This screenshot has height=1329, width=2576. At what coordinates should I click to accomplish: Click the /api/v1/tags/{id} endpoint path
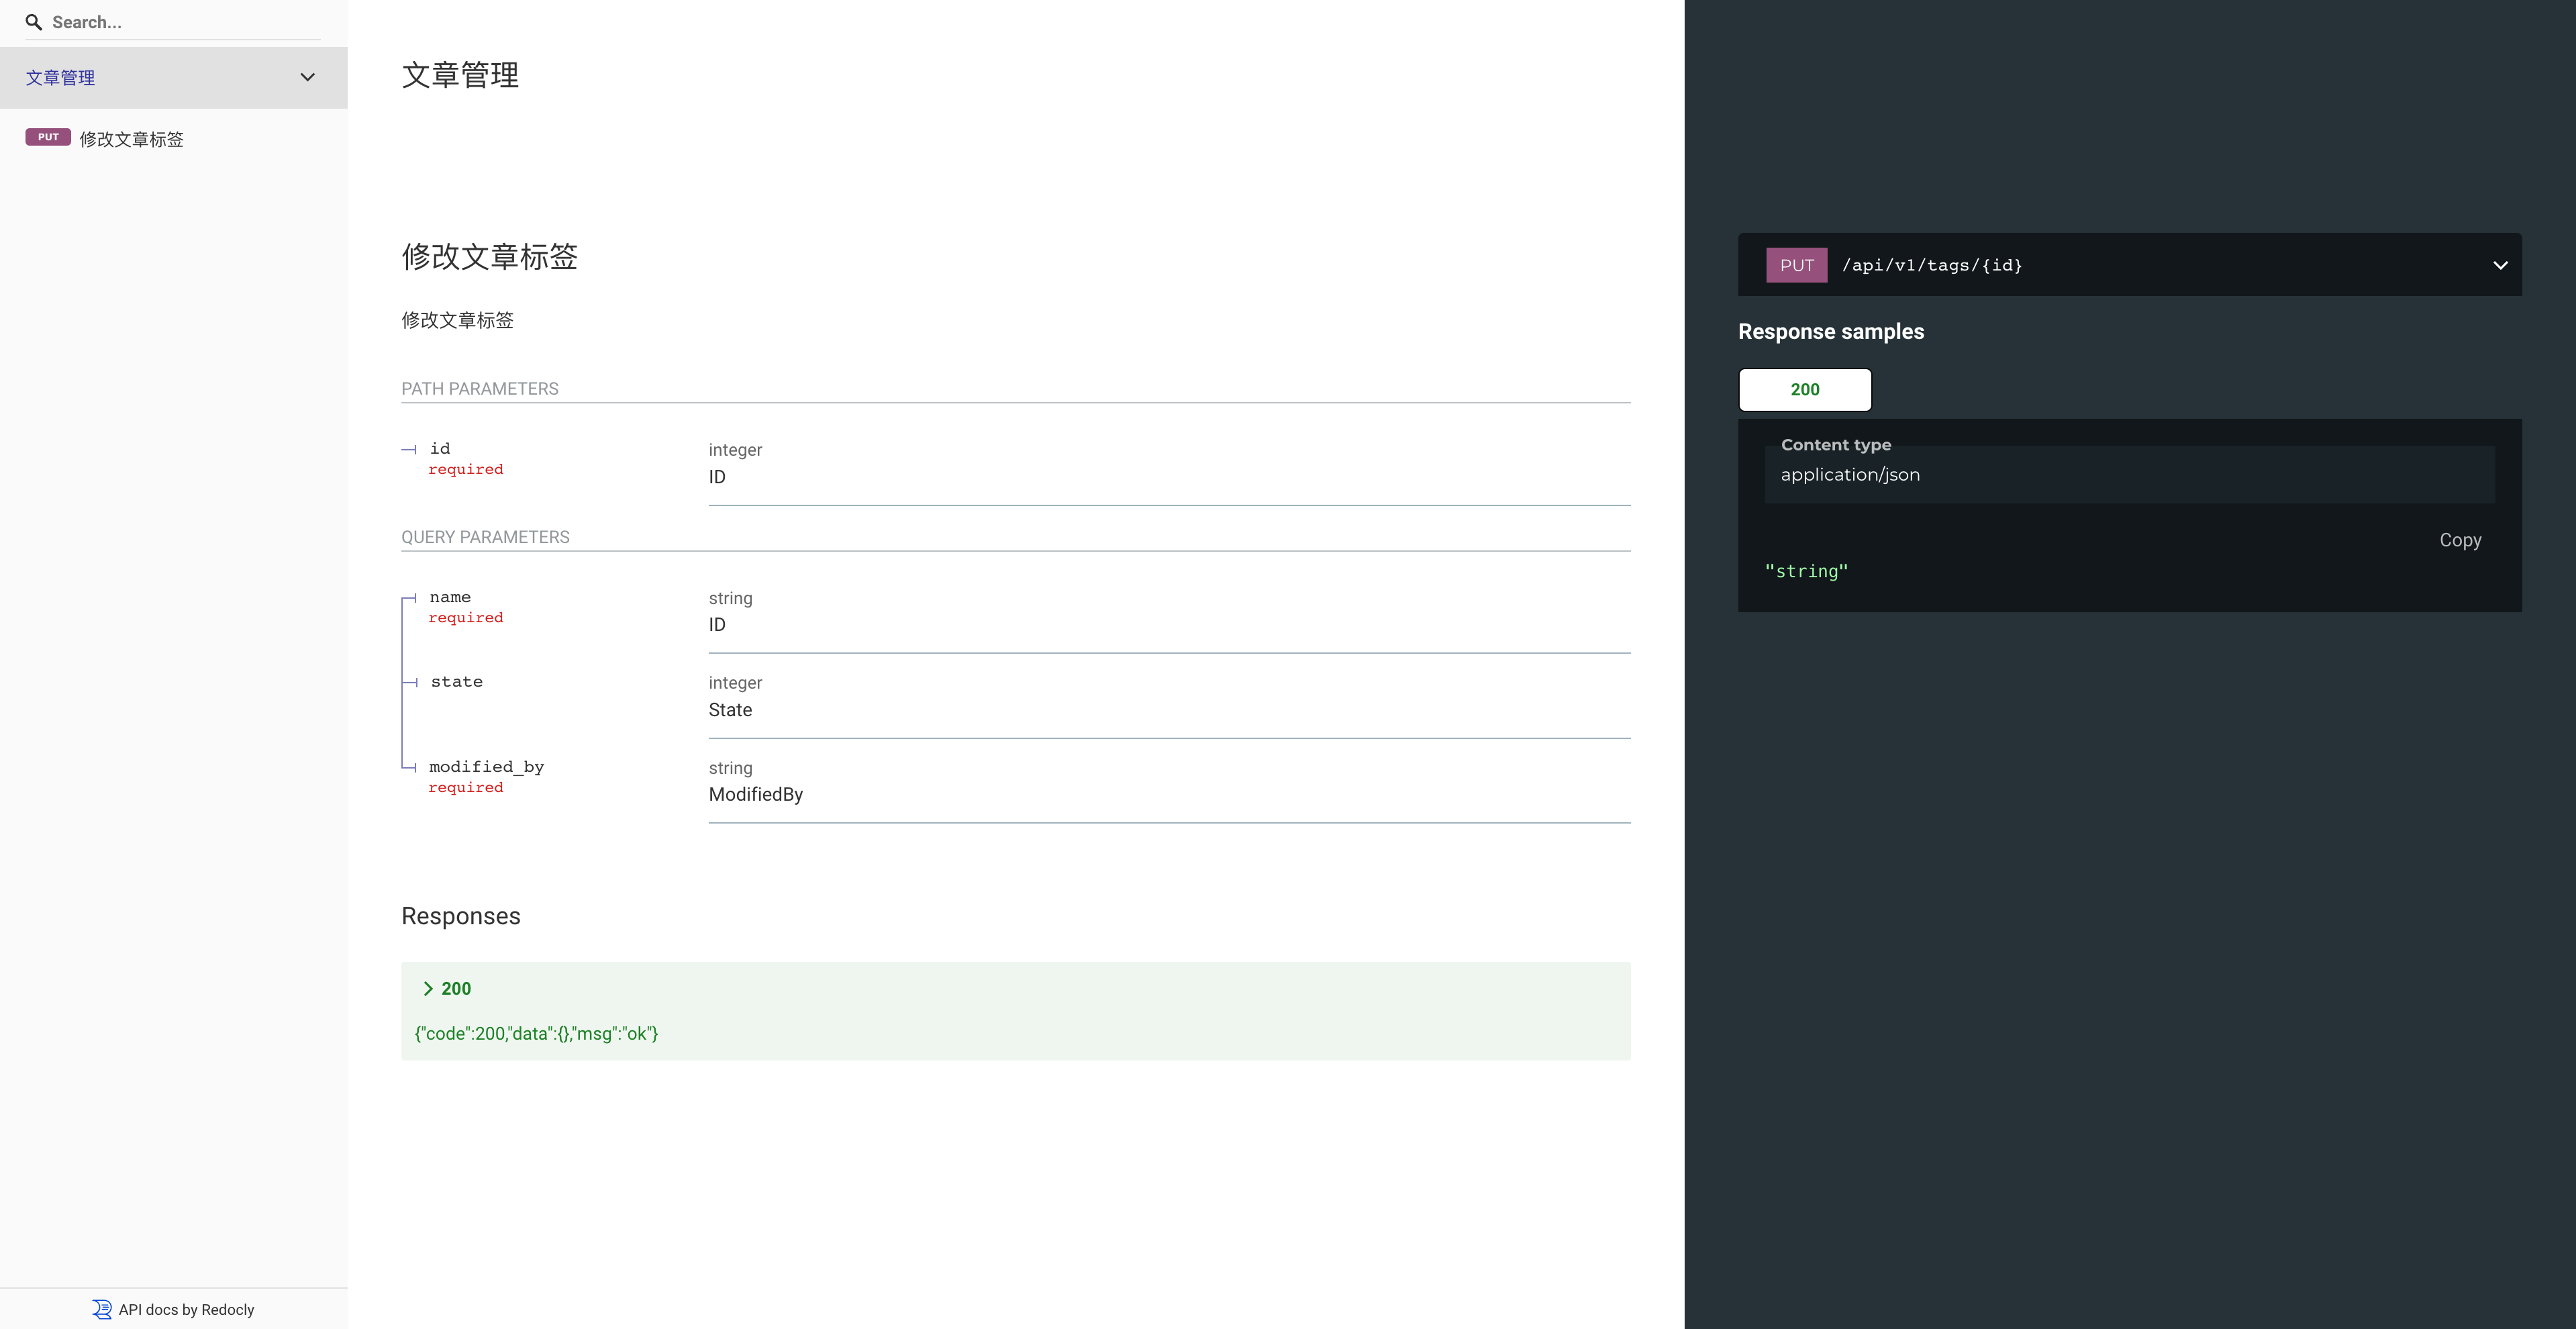(x=1932, y=265)
